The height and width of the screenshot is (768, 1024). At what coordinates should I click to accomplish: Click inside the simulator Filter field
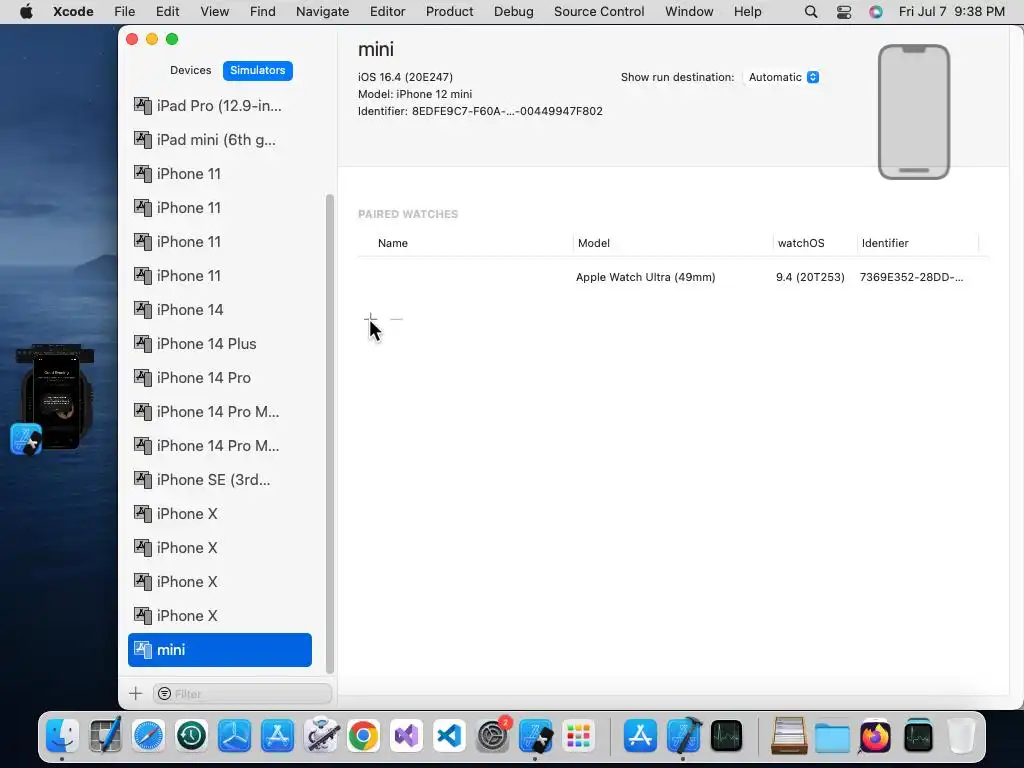[243, 694]
